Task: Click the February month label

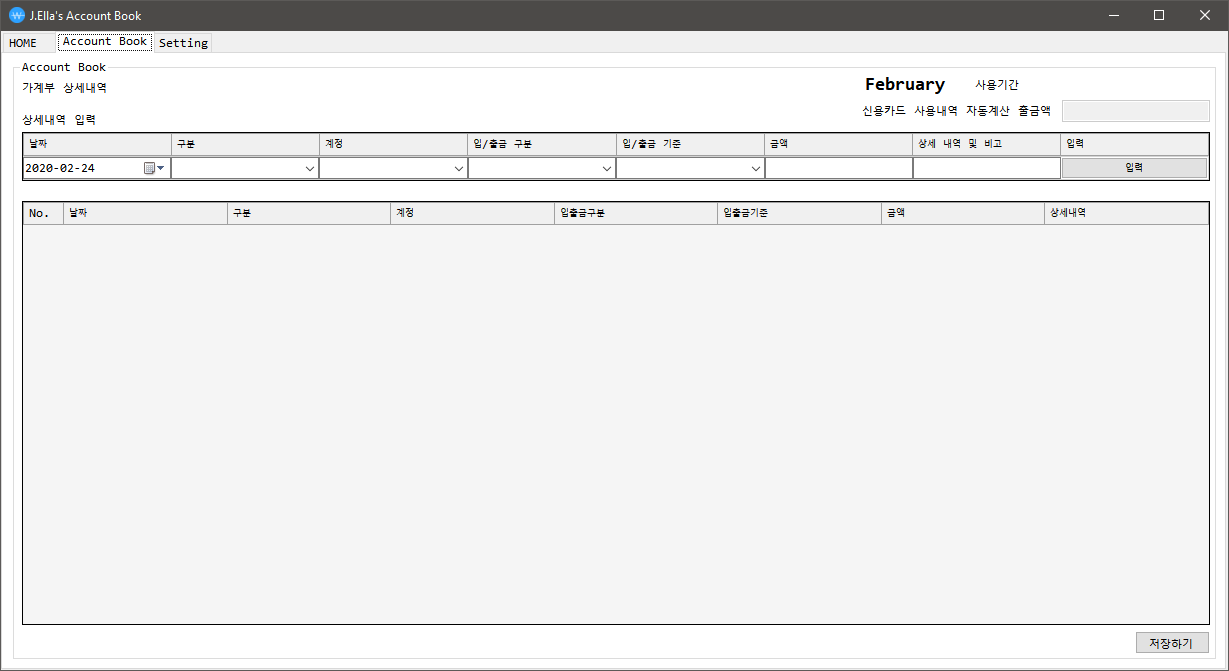Action: click(905, 84)
